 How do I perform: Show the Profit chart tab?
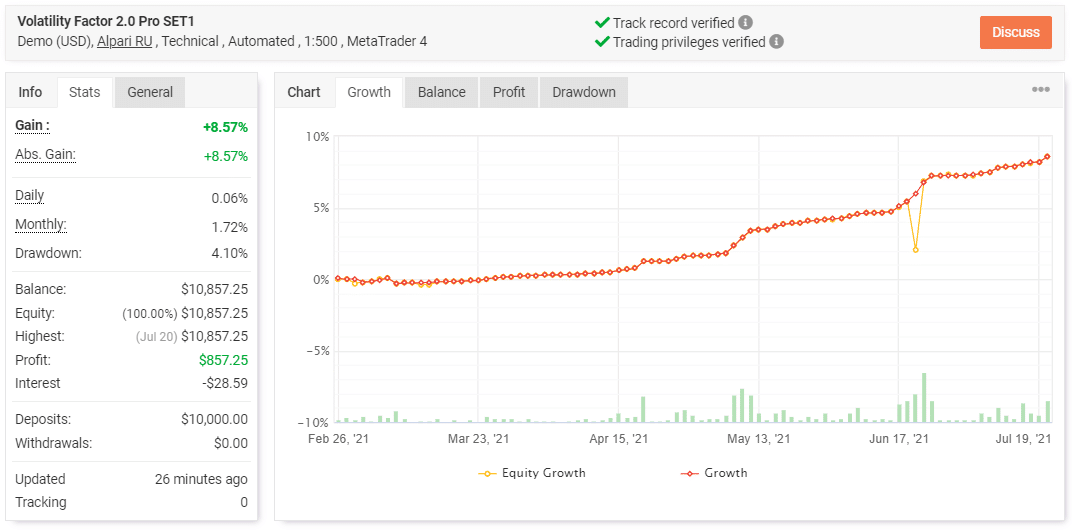coord(509,92)
